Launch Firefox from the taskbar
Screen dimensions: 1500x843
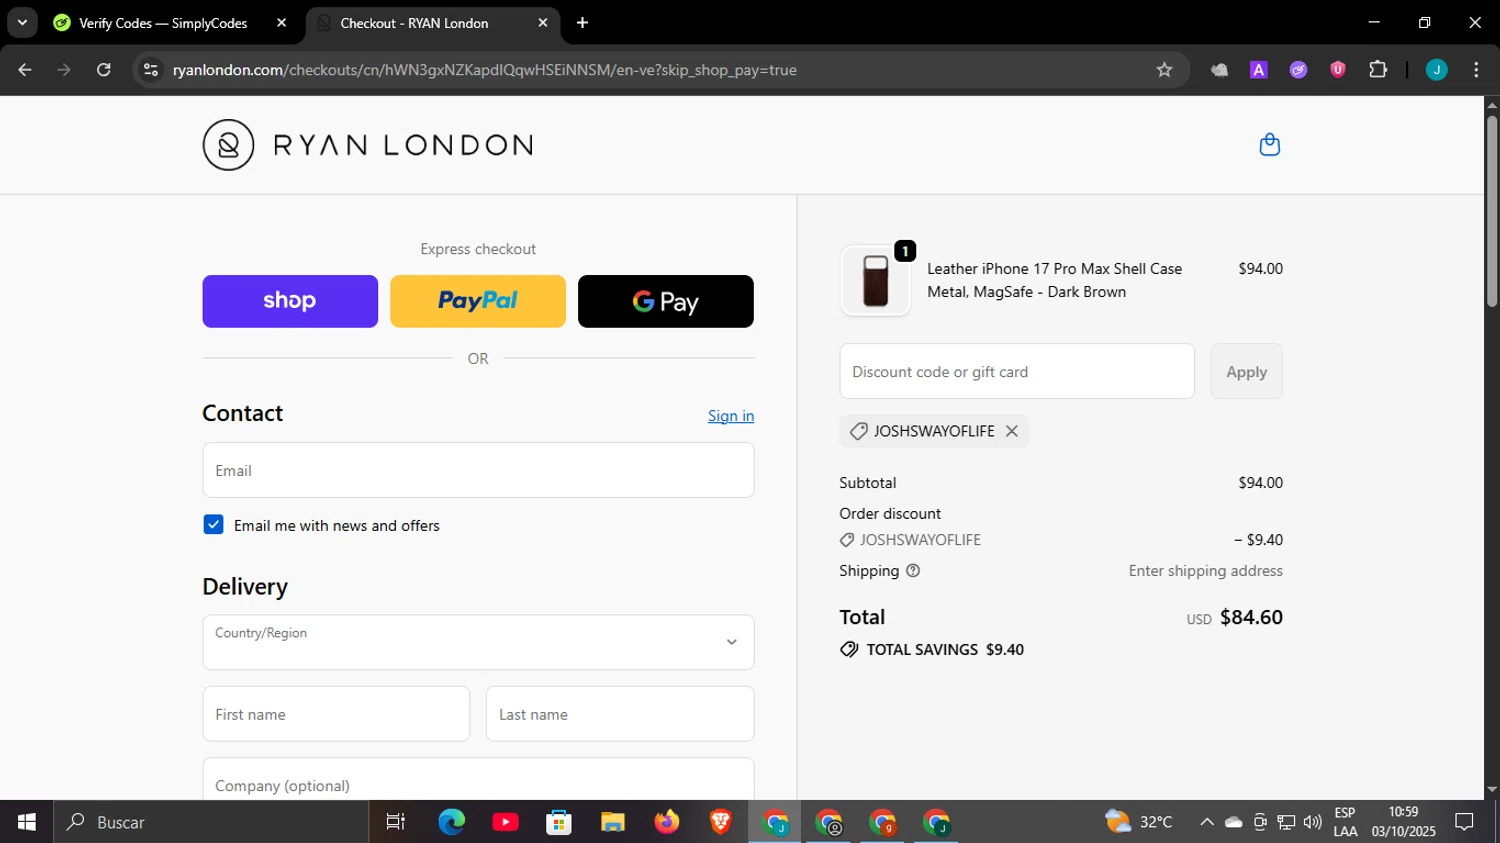tap(667, 822)
